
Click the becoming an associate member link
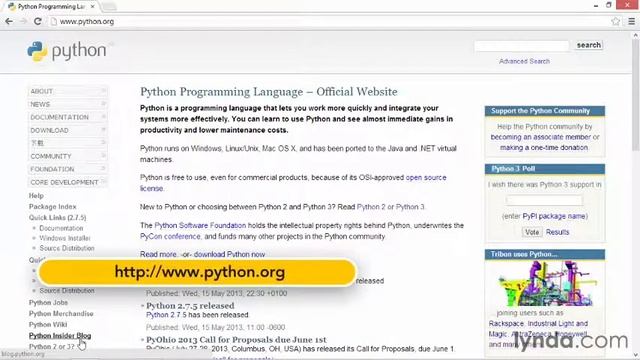coord(540,137)
